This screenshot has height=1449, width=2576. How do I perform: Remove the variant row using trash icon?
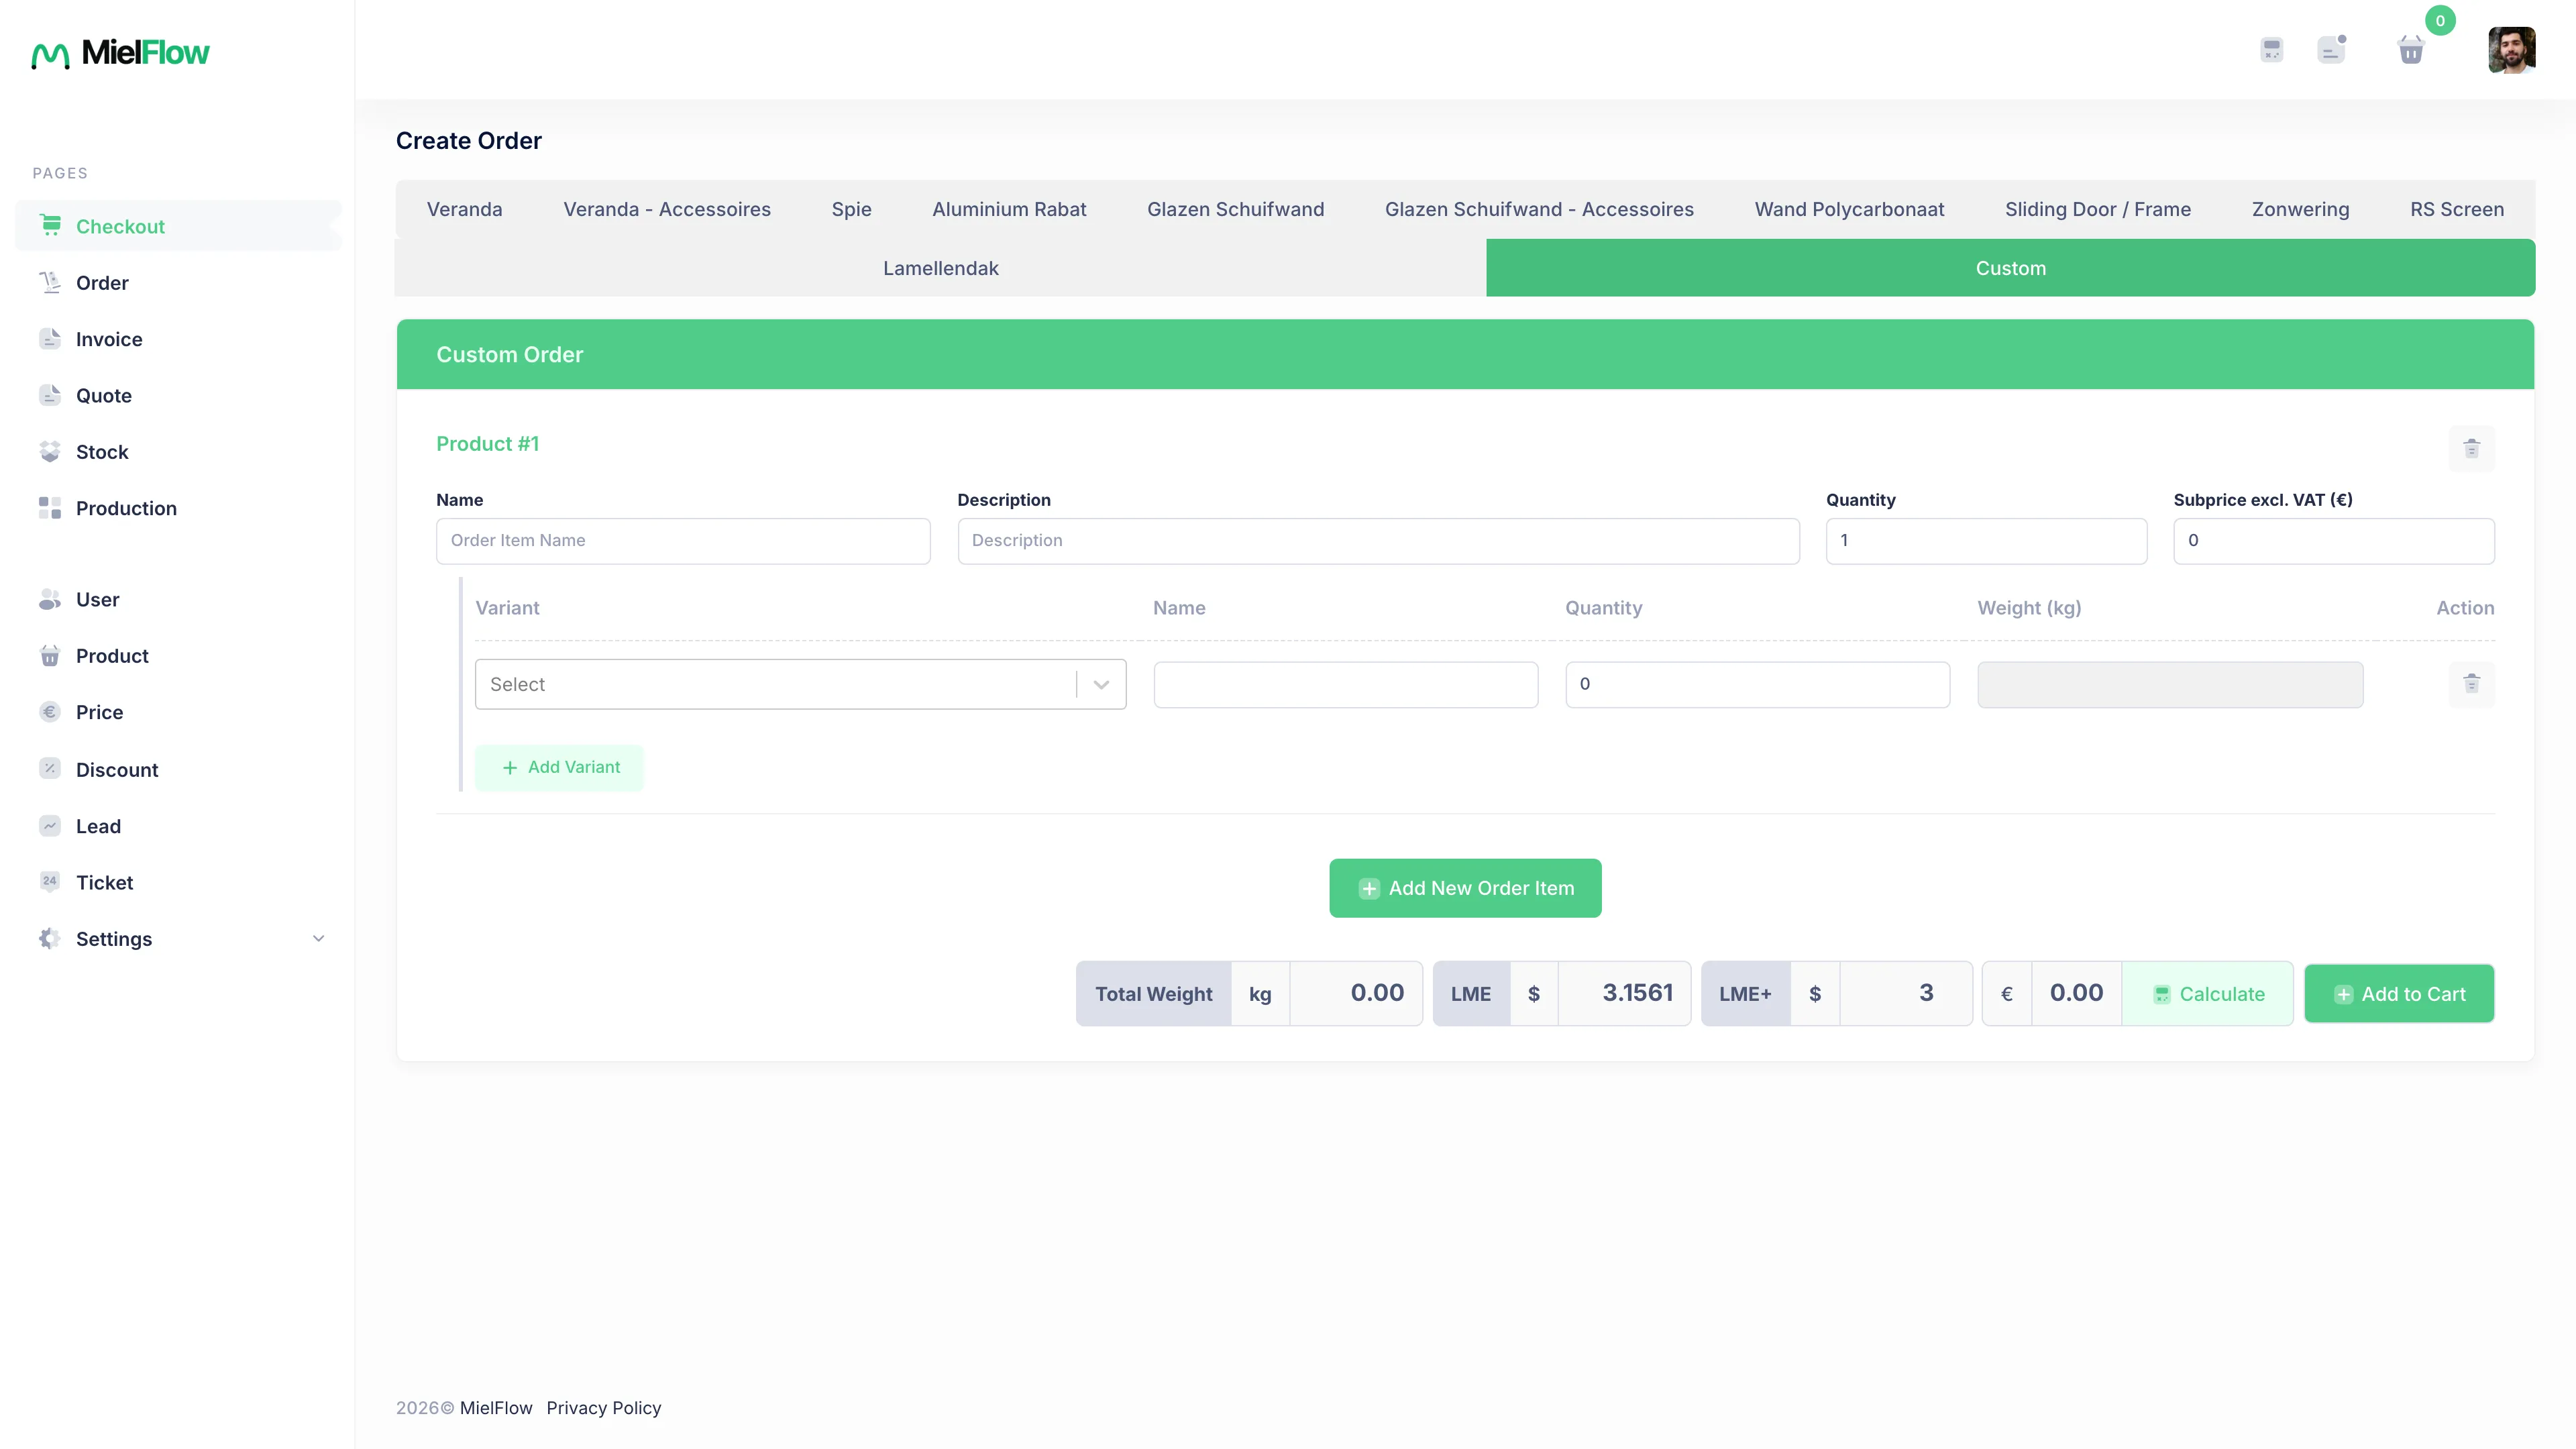[x=2472, y=683]
